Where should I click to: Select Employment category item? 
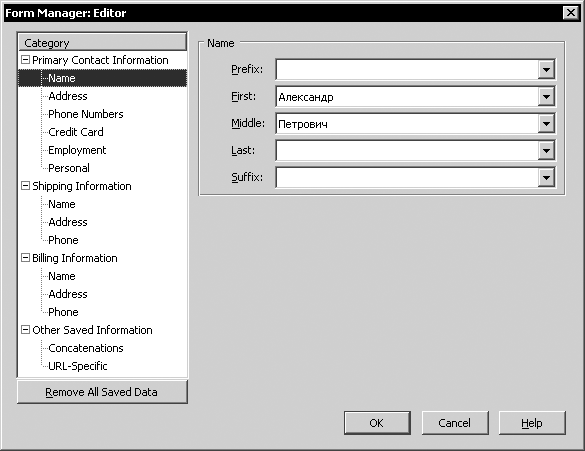(x=77, y=150)
